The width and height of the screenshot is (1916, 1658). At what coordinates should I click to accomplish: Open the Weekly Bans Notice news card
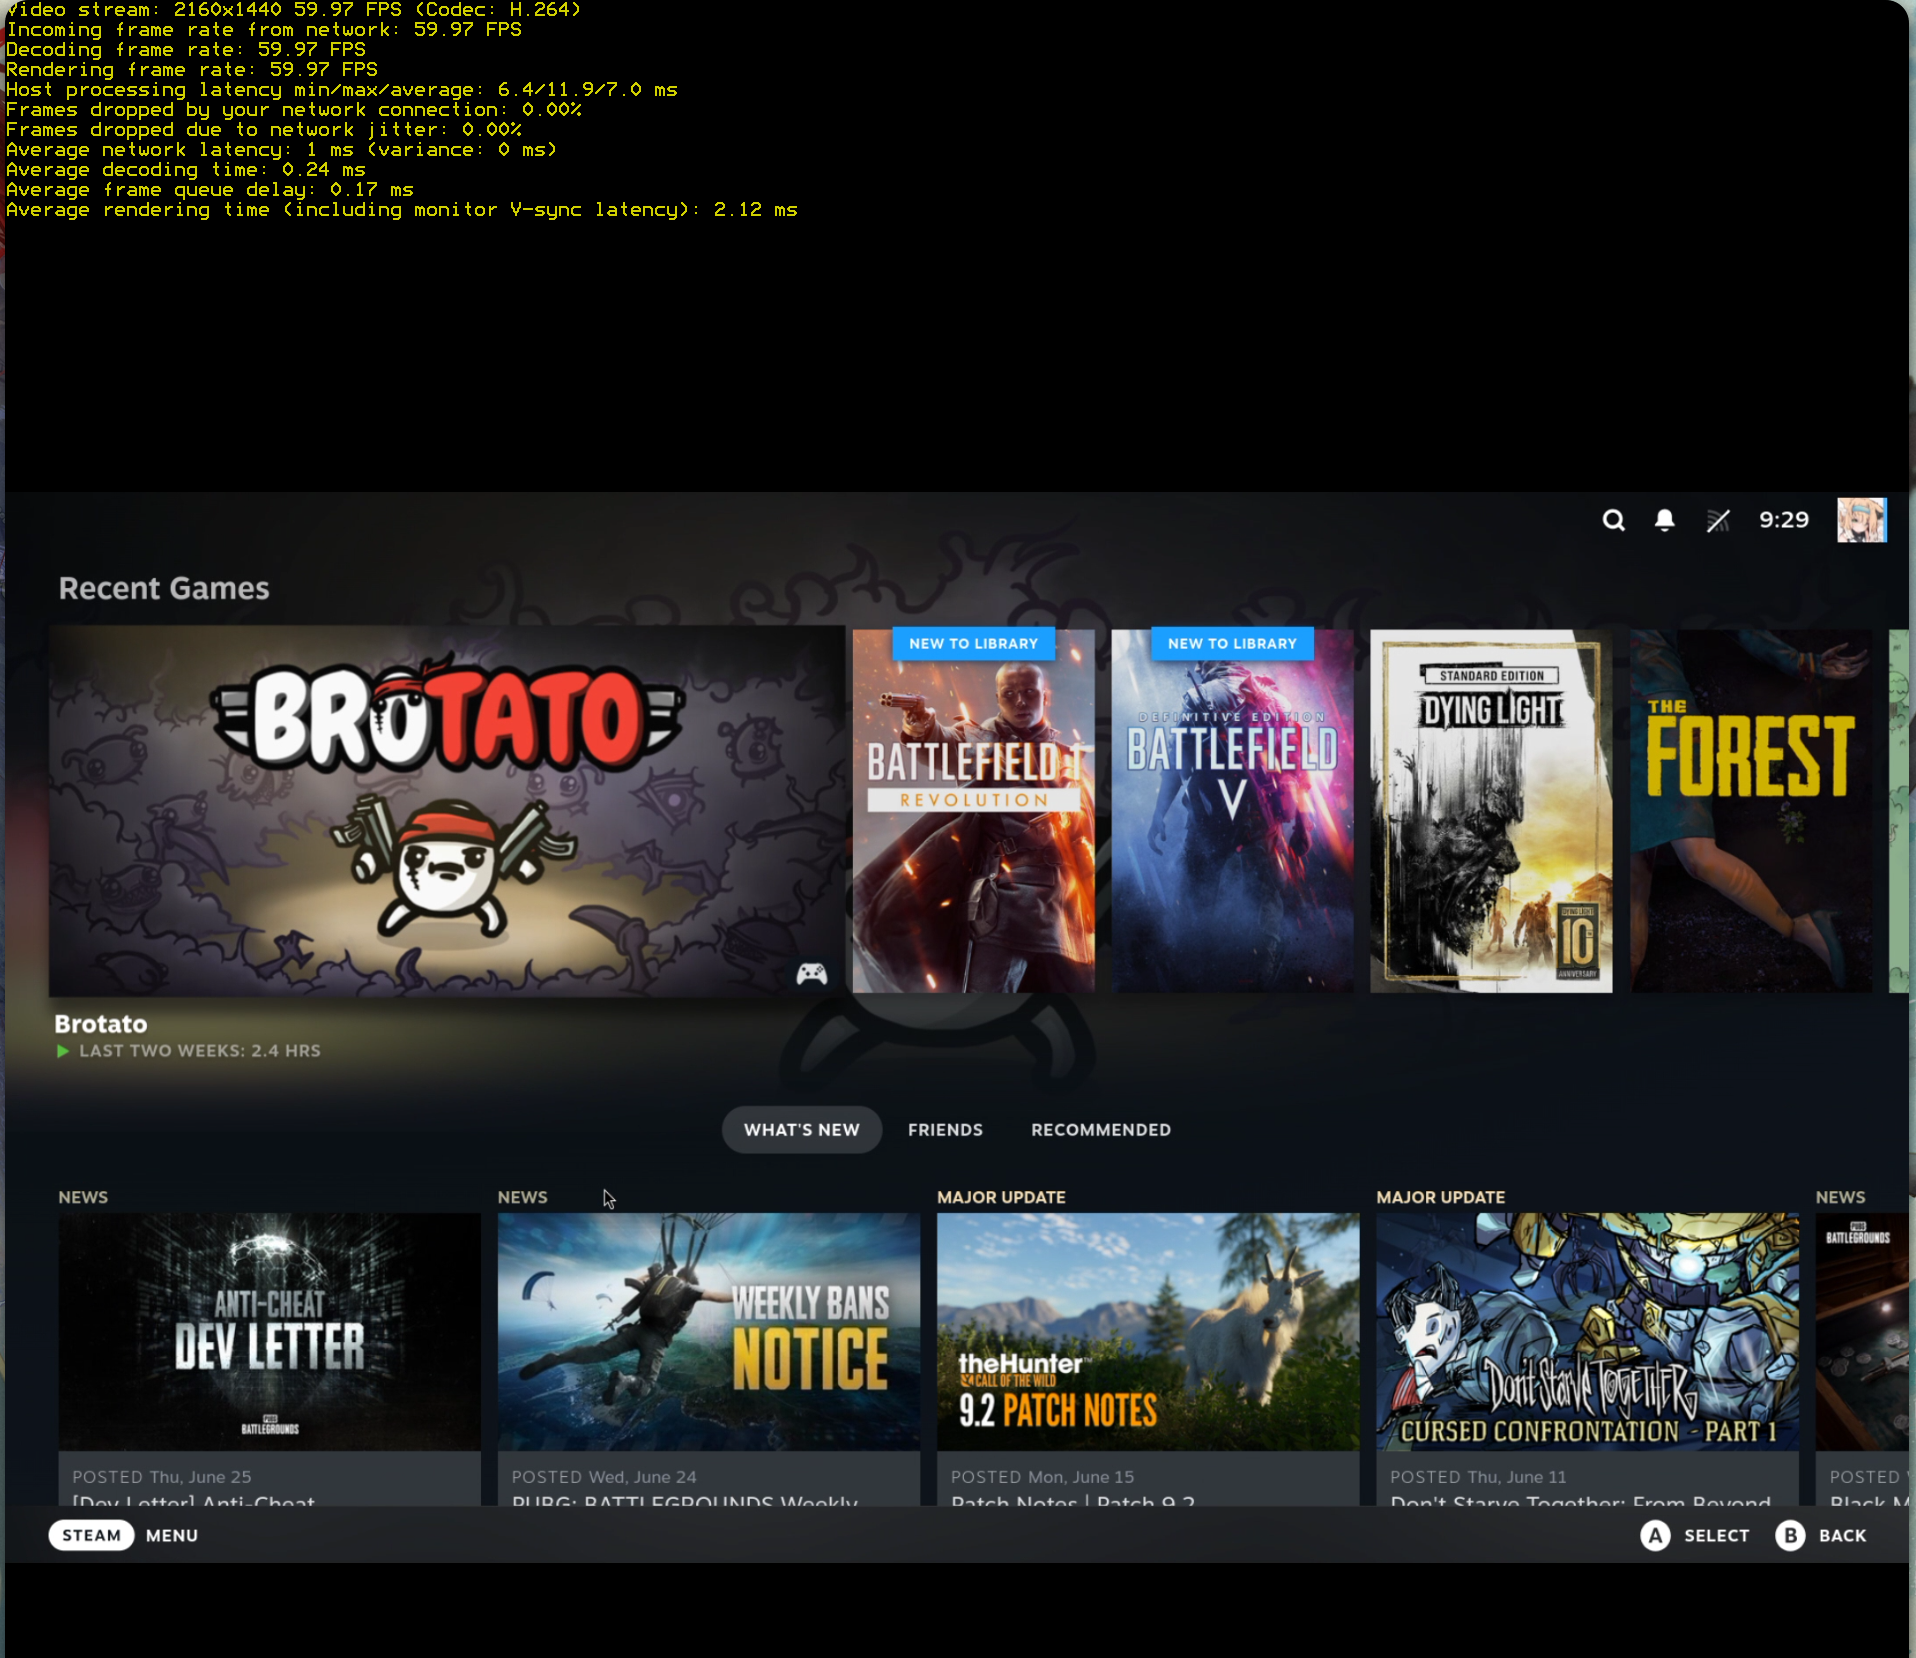709,1359
